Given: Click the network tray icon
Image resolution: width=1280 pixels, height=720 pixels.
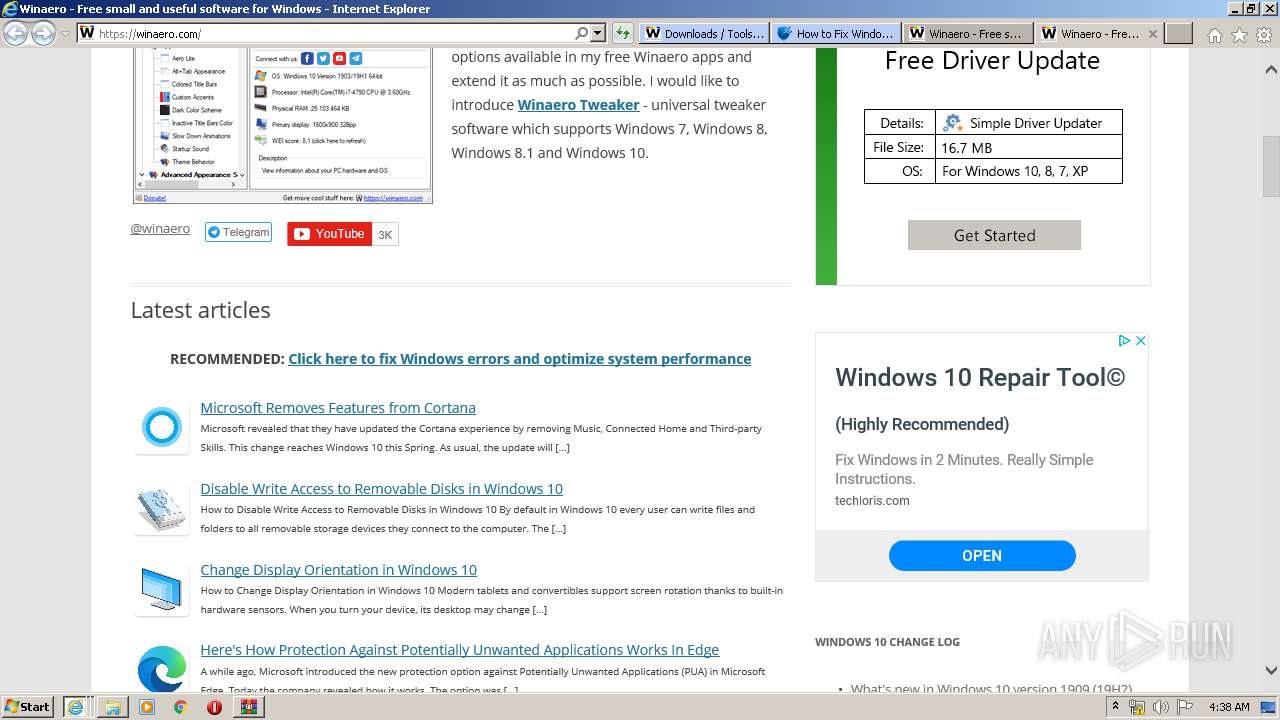Looking at the screenshot, I should pyautogui.click(x=1137, y=707).
